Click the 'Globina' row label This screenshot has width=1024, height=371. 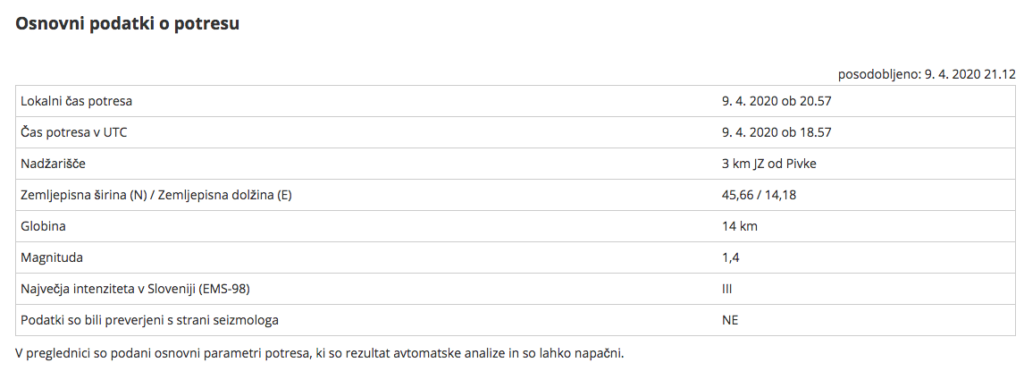point(43,227)
